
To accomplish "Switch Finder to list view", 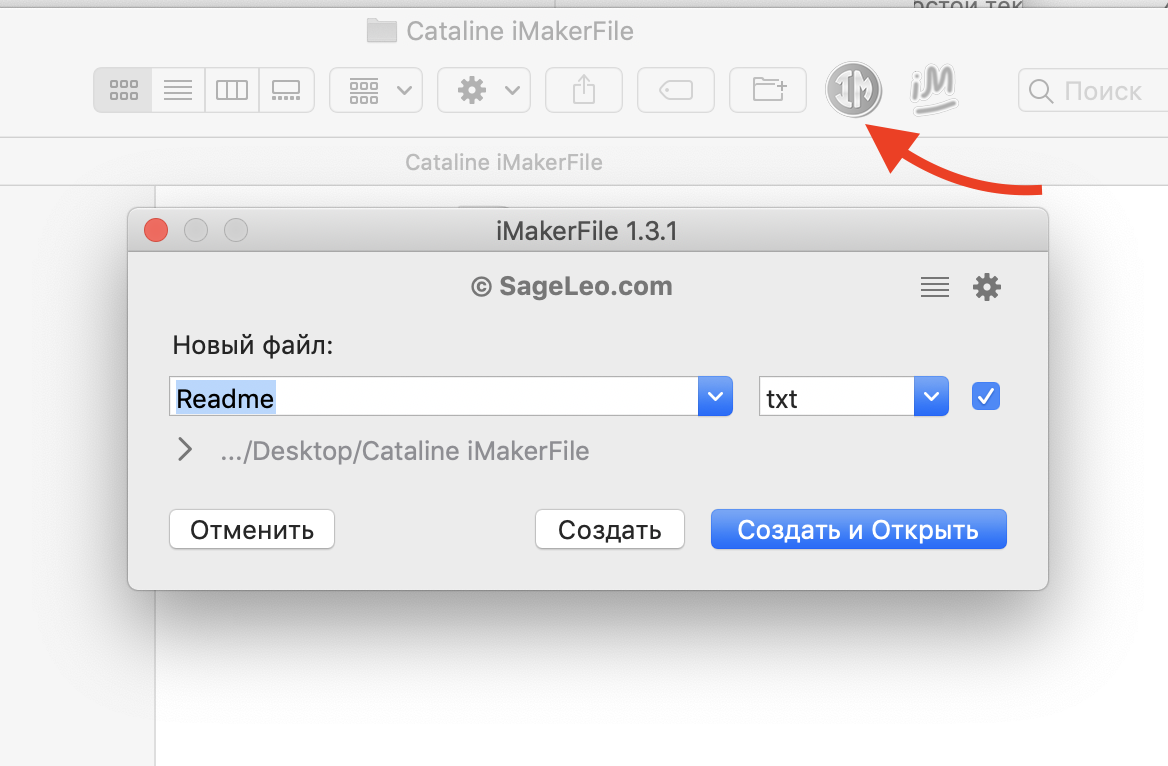I will pyautogui.click(x=178, y=91).
